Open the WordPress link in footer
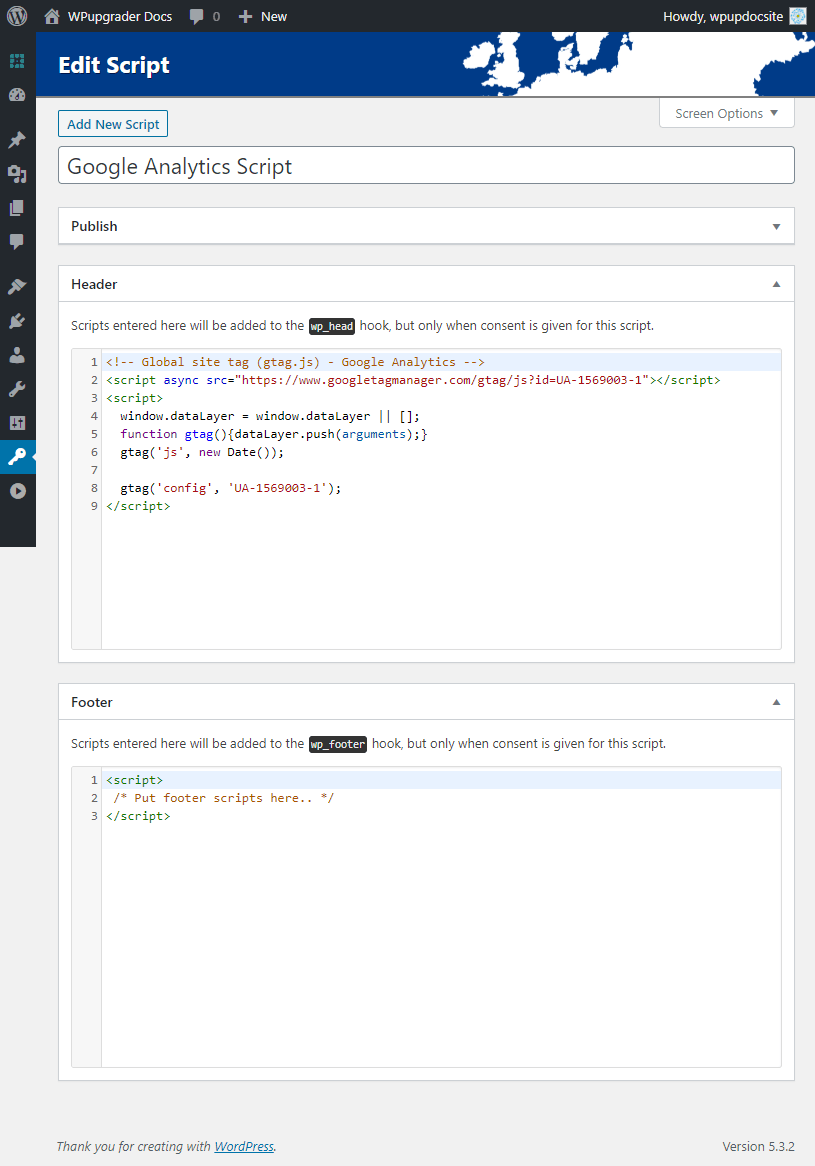The height and width of the screenshot is (1166, 815). [244, 1146]
